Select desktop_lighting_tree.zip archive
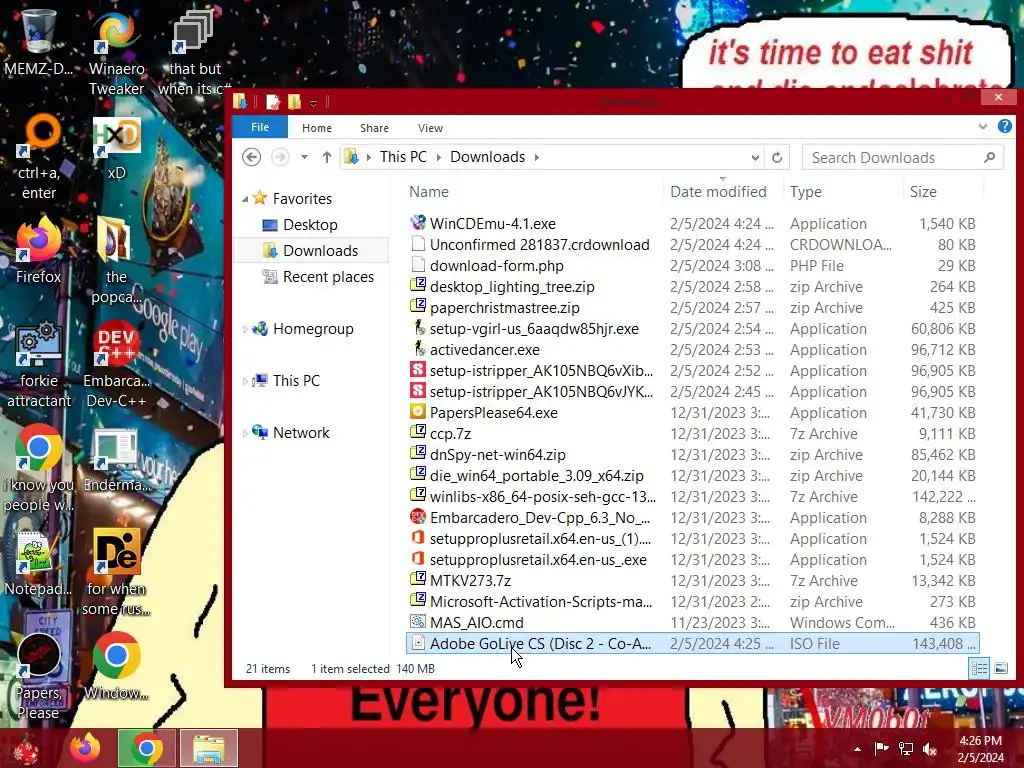 click(x=692, y=287)
